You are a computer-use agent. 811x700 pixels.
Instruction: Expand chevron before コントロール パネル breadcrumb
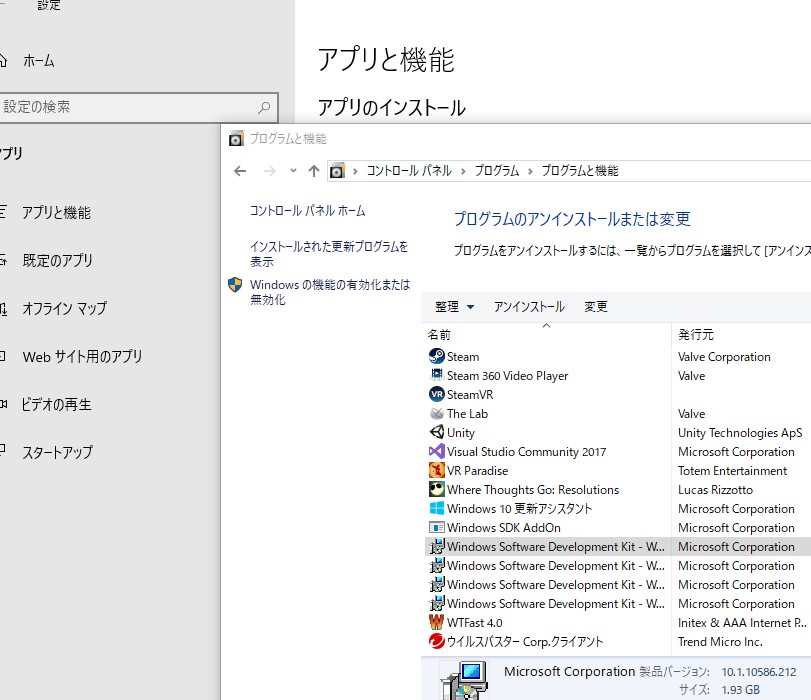355,171
